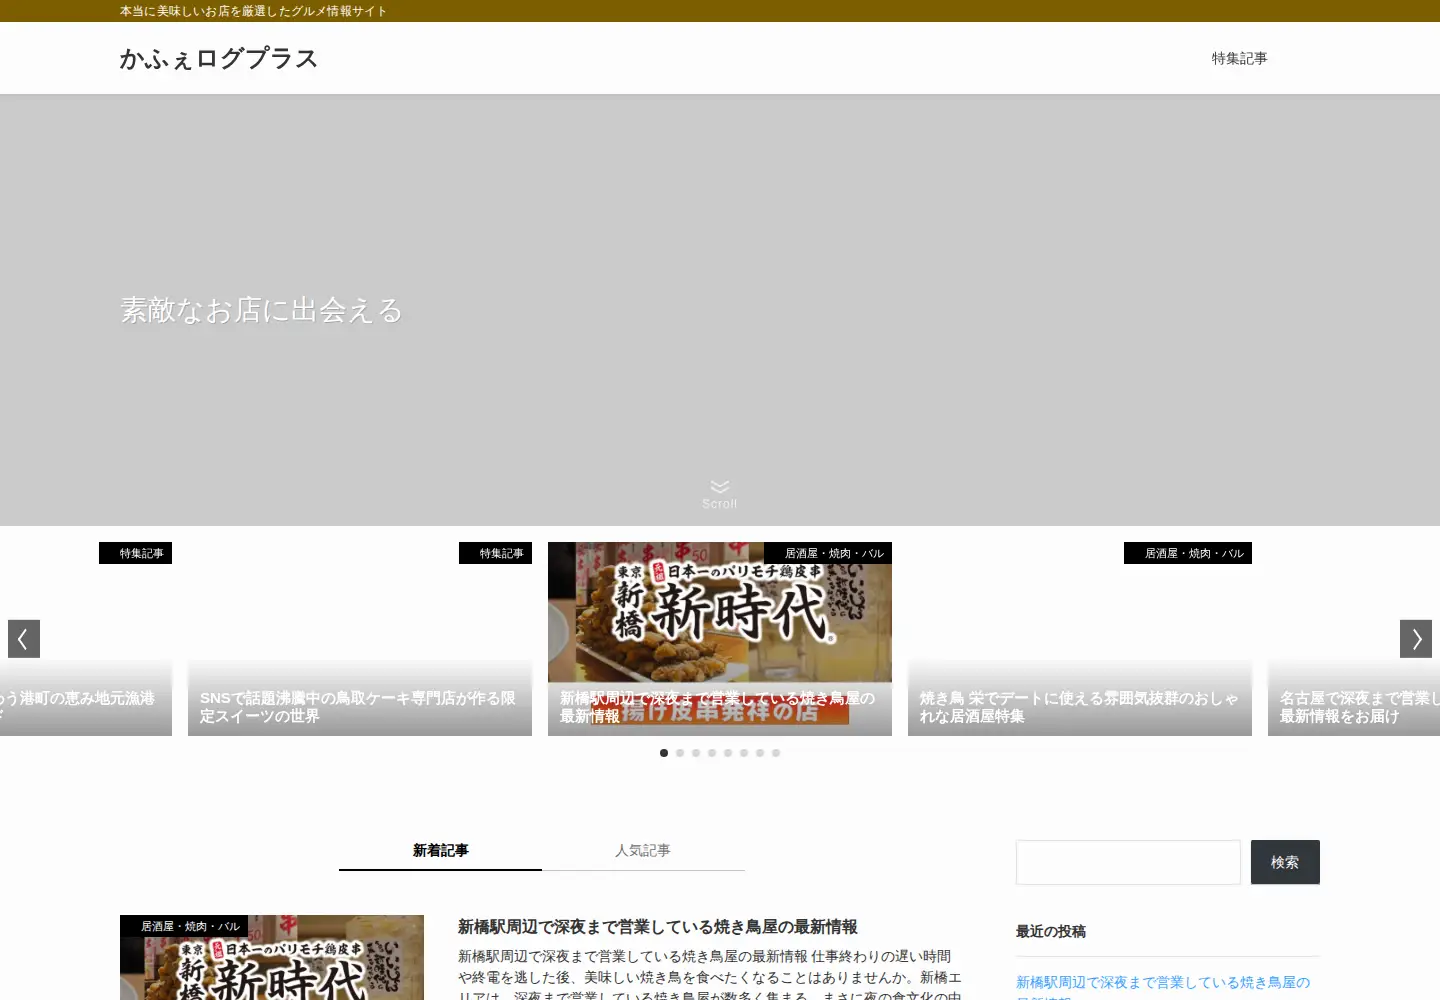This screenshot has width=1440, height=1000.
Task: Go to the かふぇログプラス home logo
Action: pyautogui.click(x=219, y=58)
